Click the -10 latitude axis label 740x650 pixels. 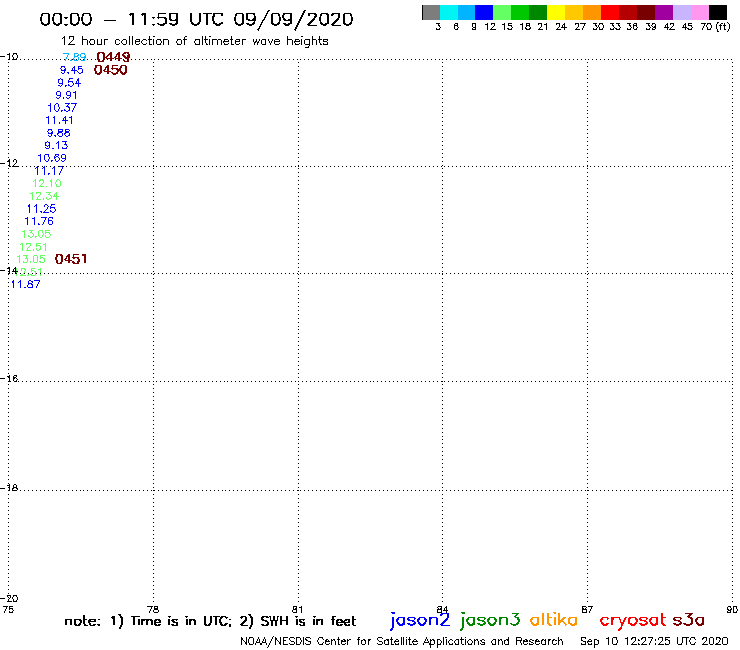(x=10, y=57)
